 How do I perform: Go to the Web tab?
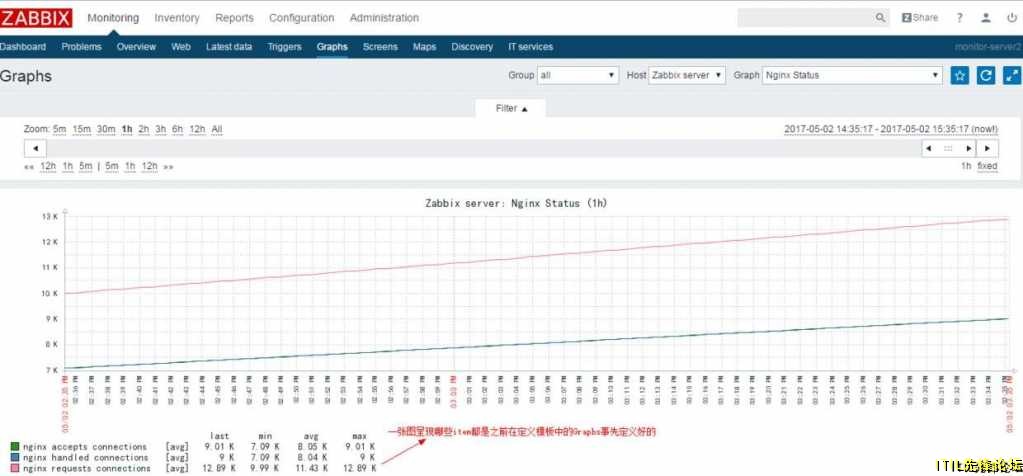click(181, 47)
